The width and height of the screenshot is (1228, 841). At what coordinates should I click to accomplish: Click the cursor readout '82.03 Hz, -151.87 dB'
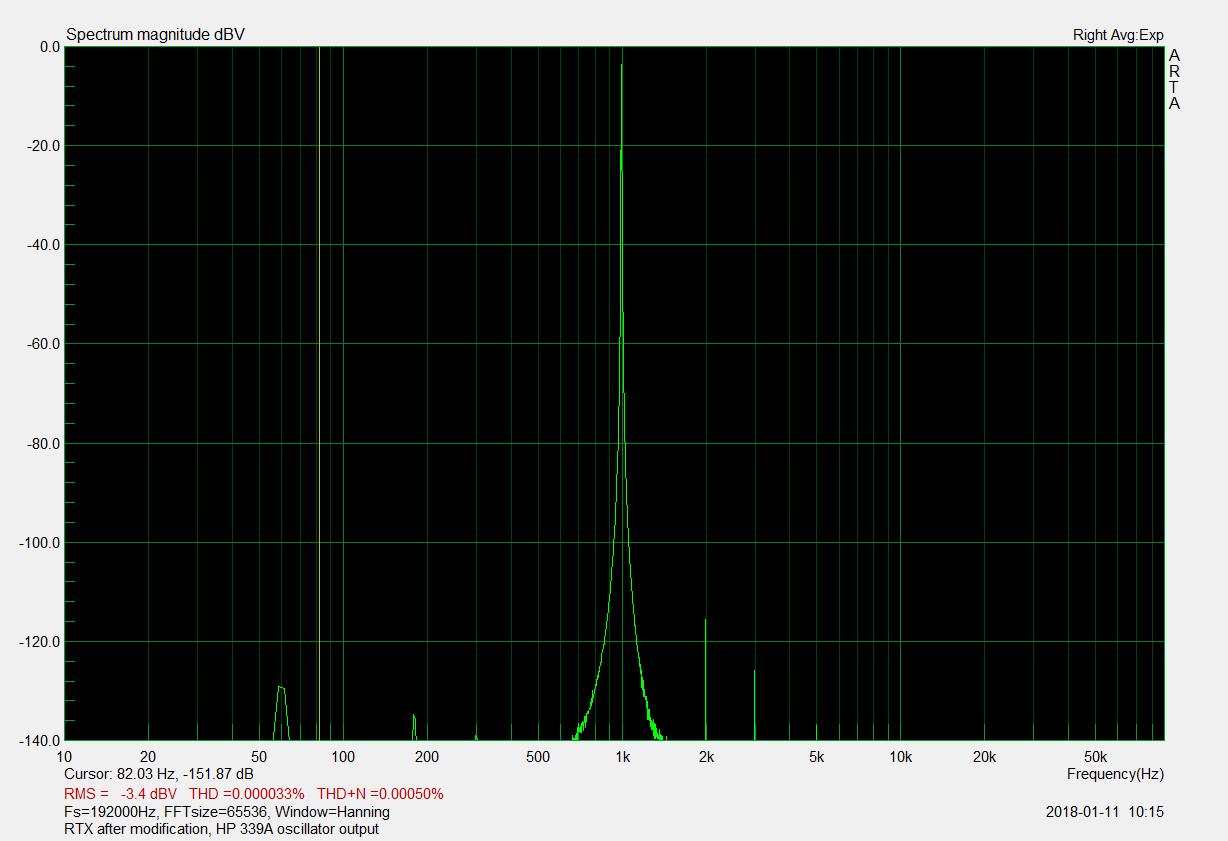(x=185, y=774)
